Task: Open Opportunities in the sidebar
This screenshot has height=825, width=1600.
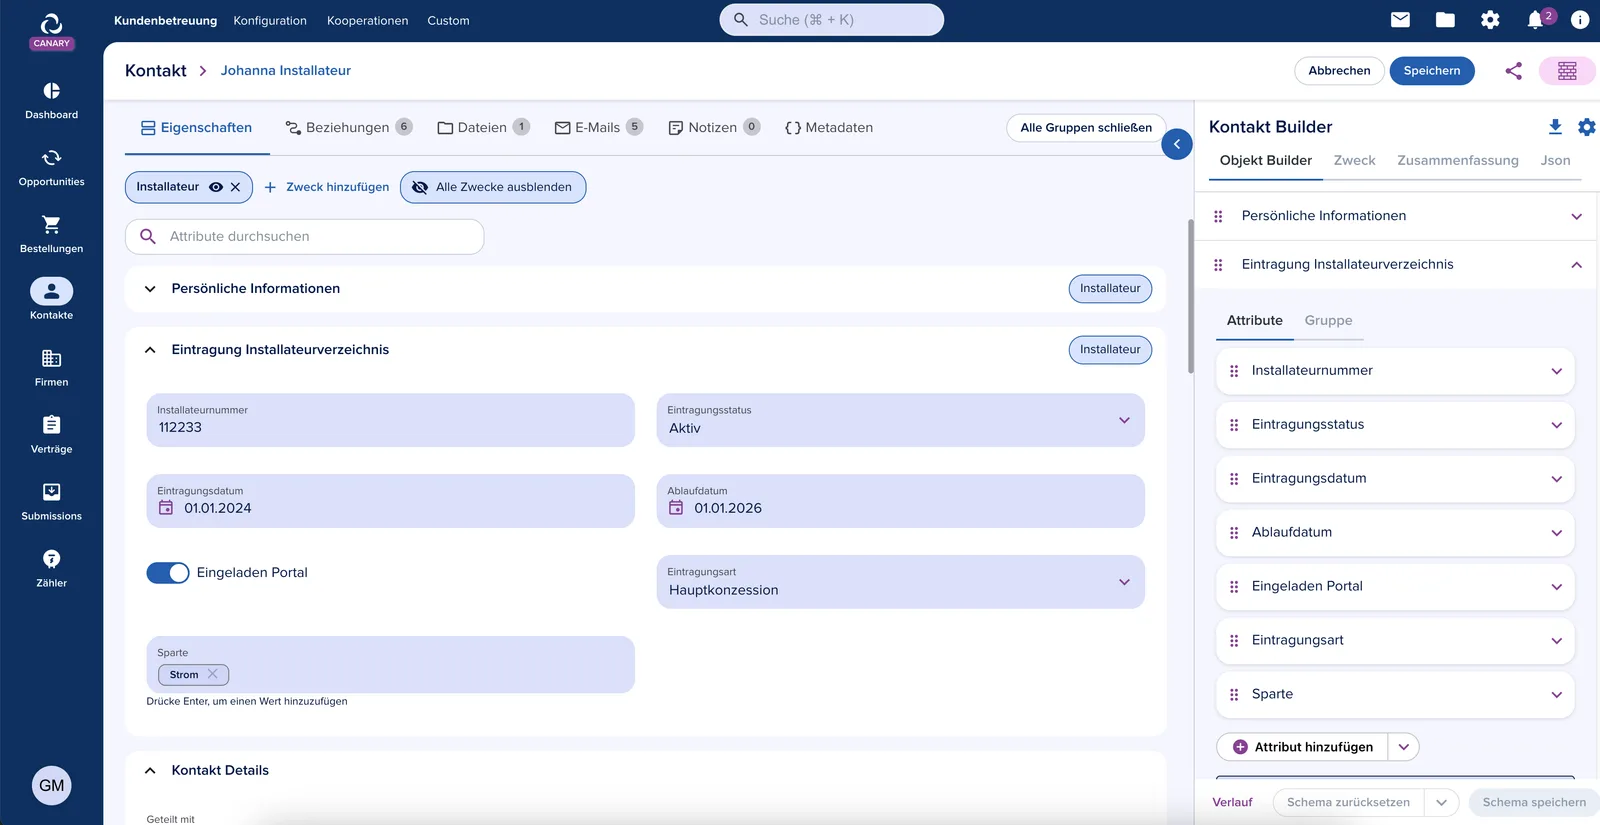Action: click(x=51, y=167)
